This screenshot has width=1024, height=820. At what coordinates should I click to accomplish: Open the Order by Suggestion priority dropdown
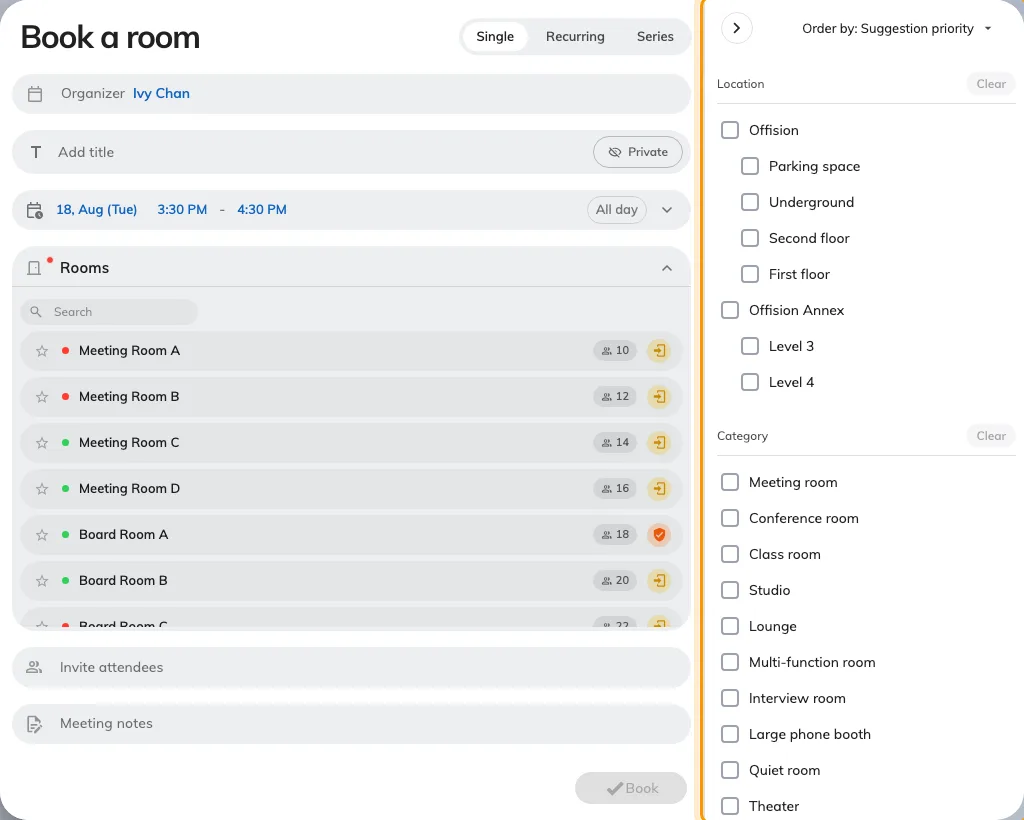tap(895, 29)
